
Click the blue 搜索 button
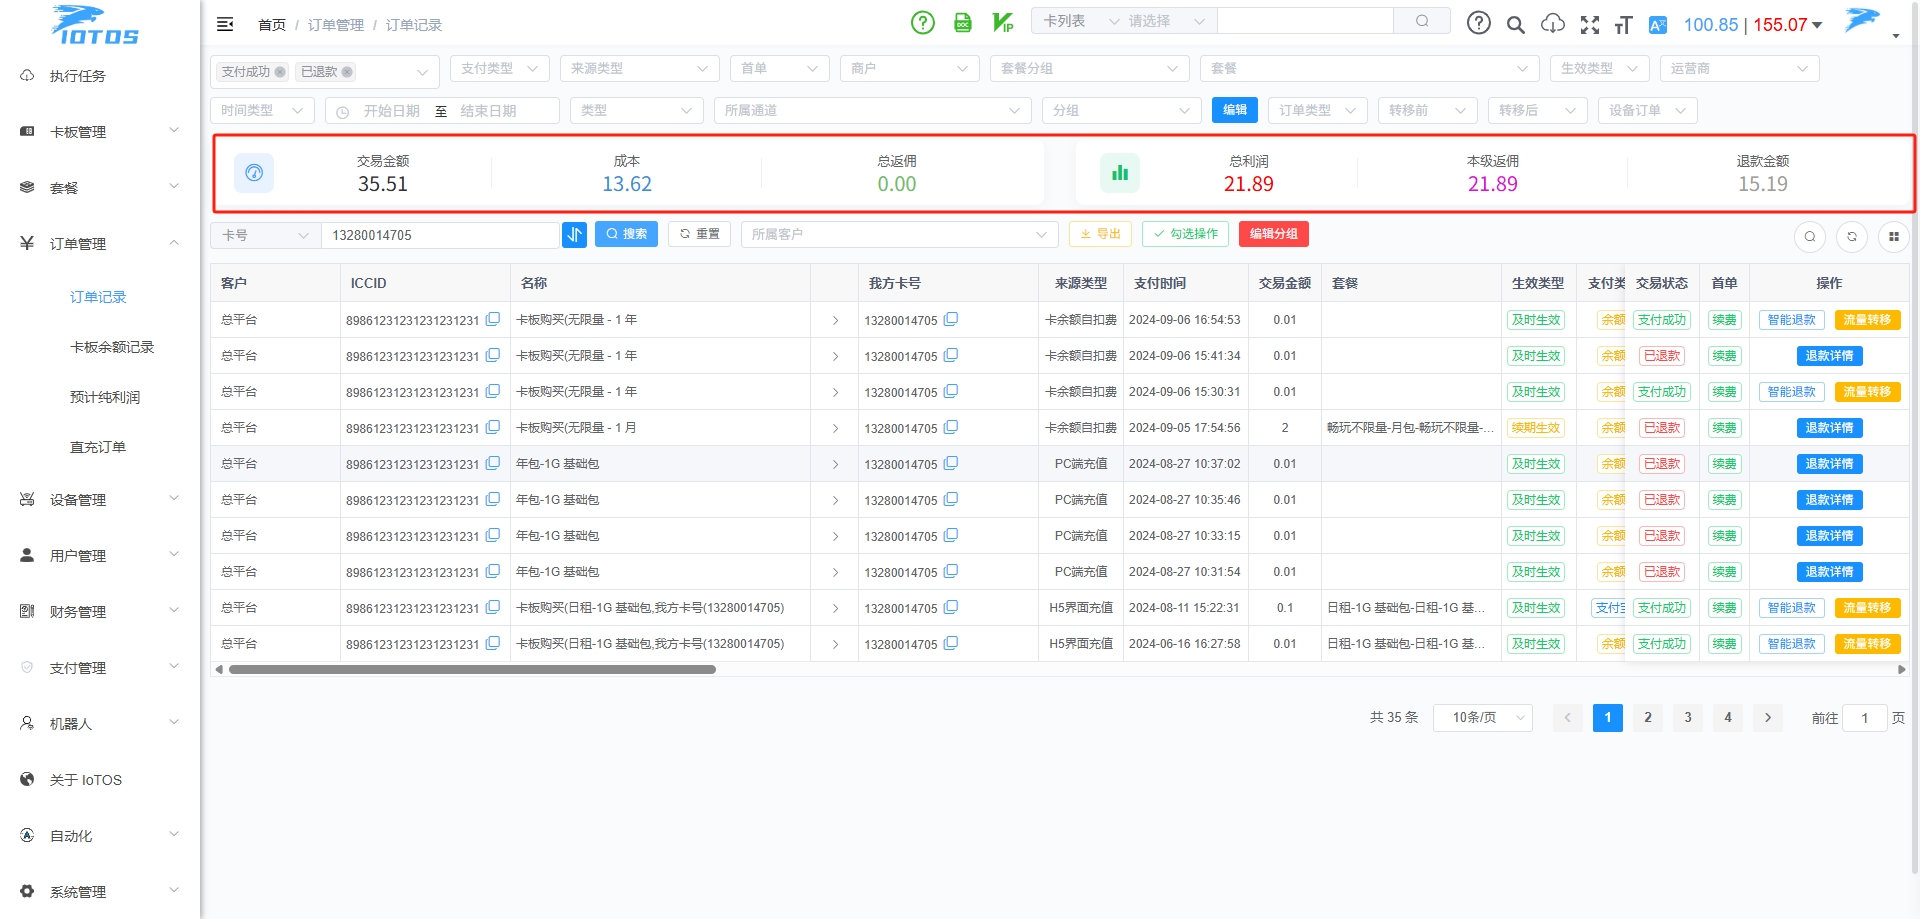pos(626,234)
